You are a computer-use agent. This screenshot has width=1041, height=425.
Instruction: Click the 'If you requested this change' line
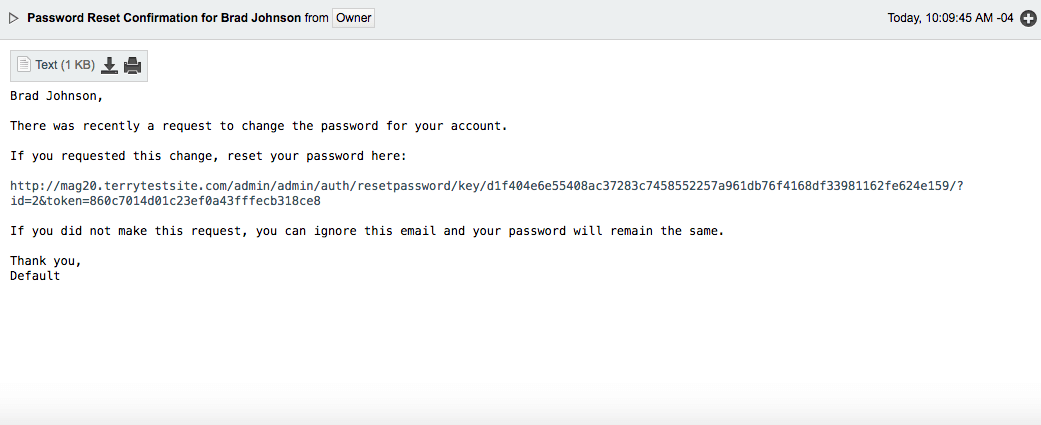click(208, 157)
